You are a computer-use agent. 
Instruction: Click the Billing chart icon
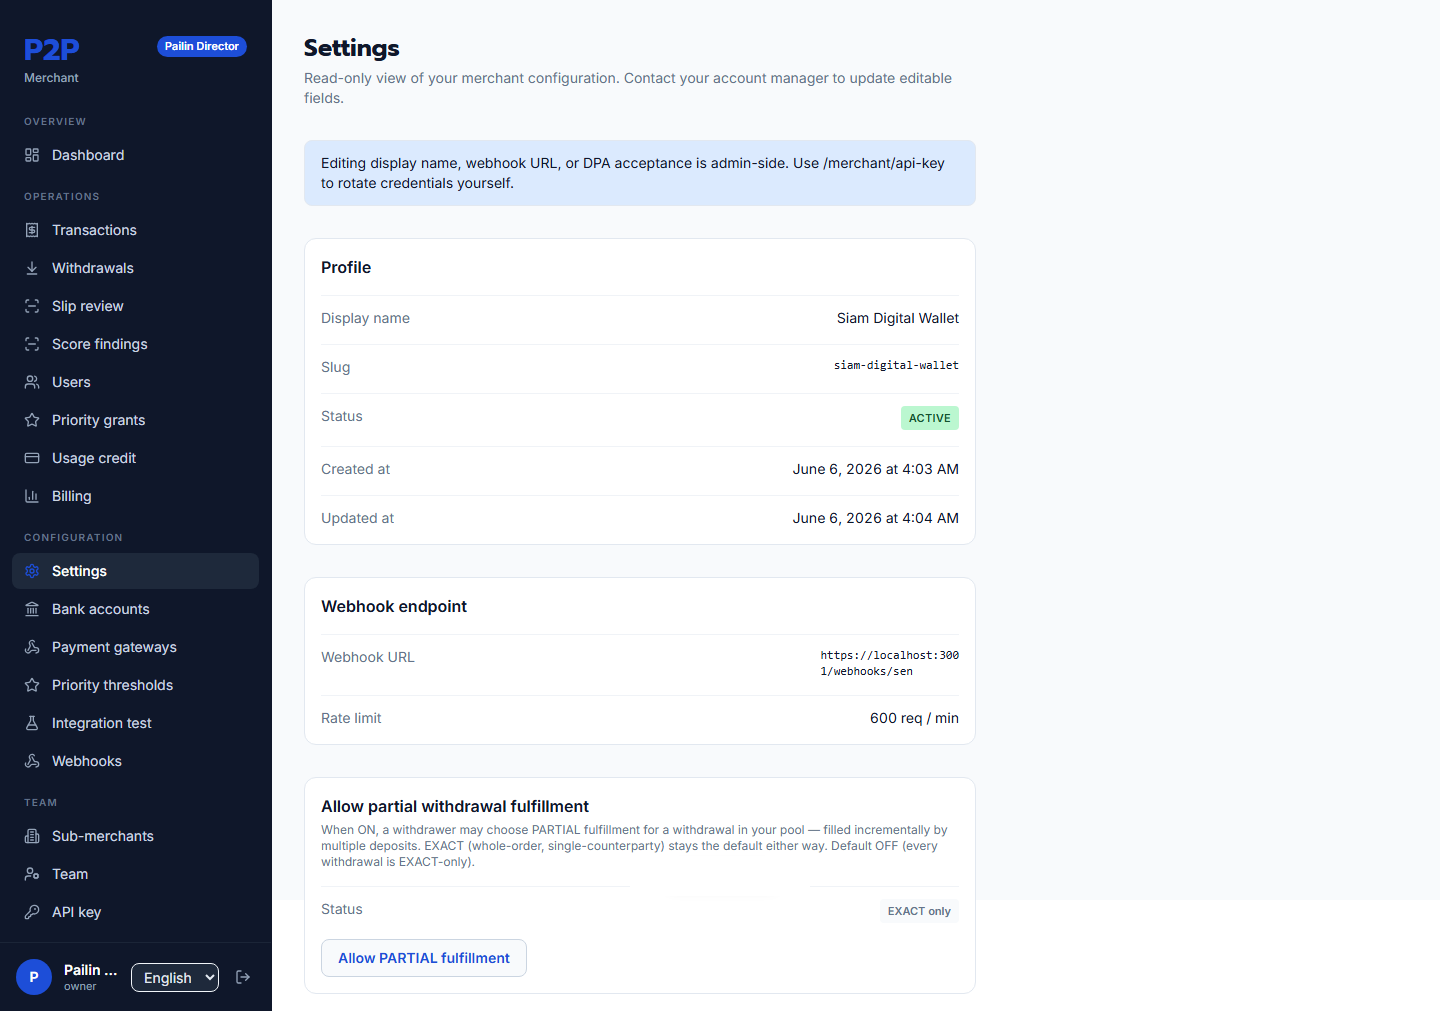[x=32, y=496]
